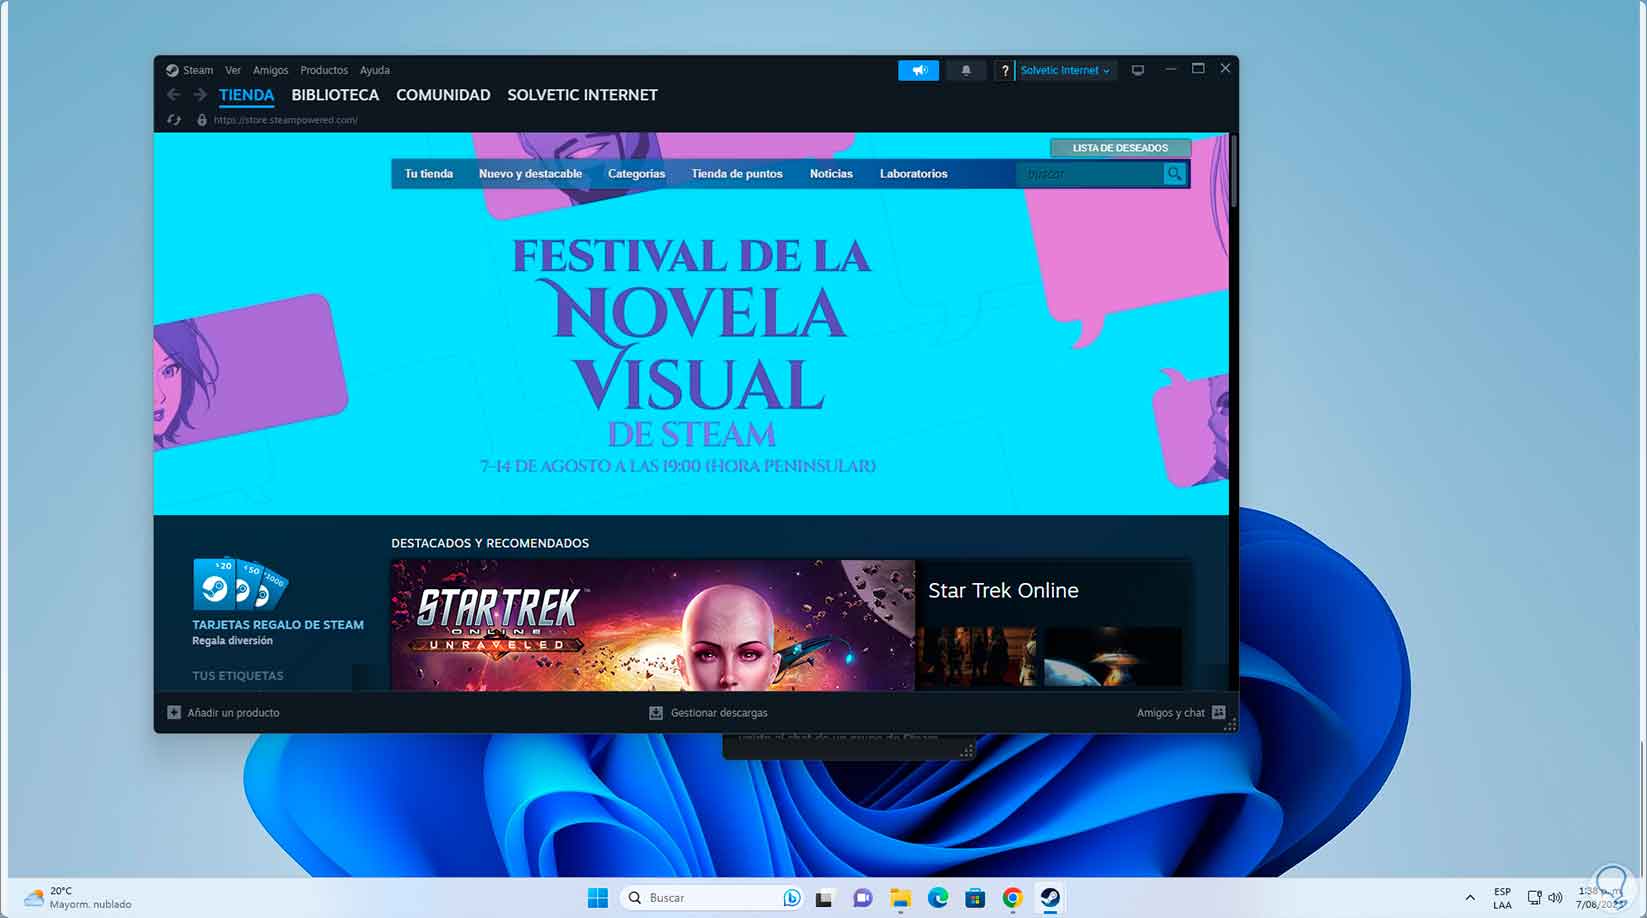The width and height of the screenshot is (1647, 918).
Task: Open Microsoft Store from the taskbar
Action: tap(975, 898)
